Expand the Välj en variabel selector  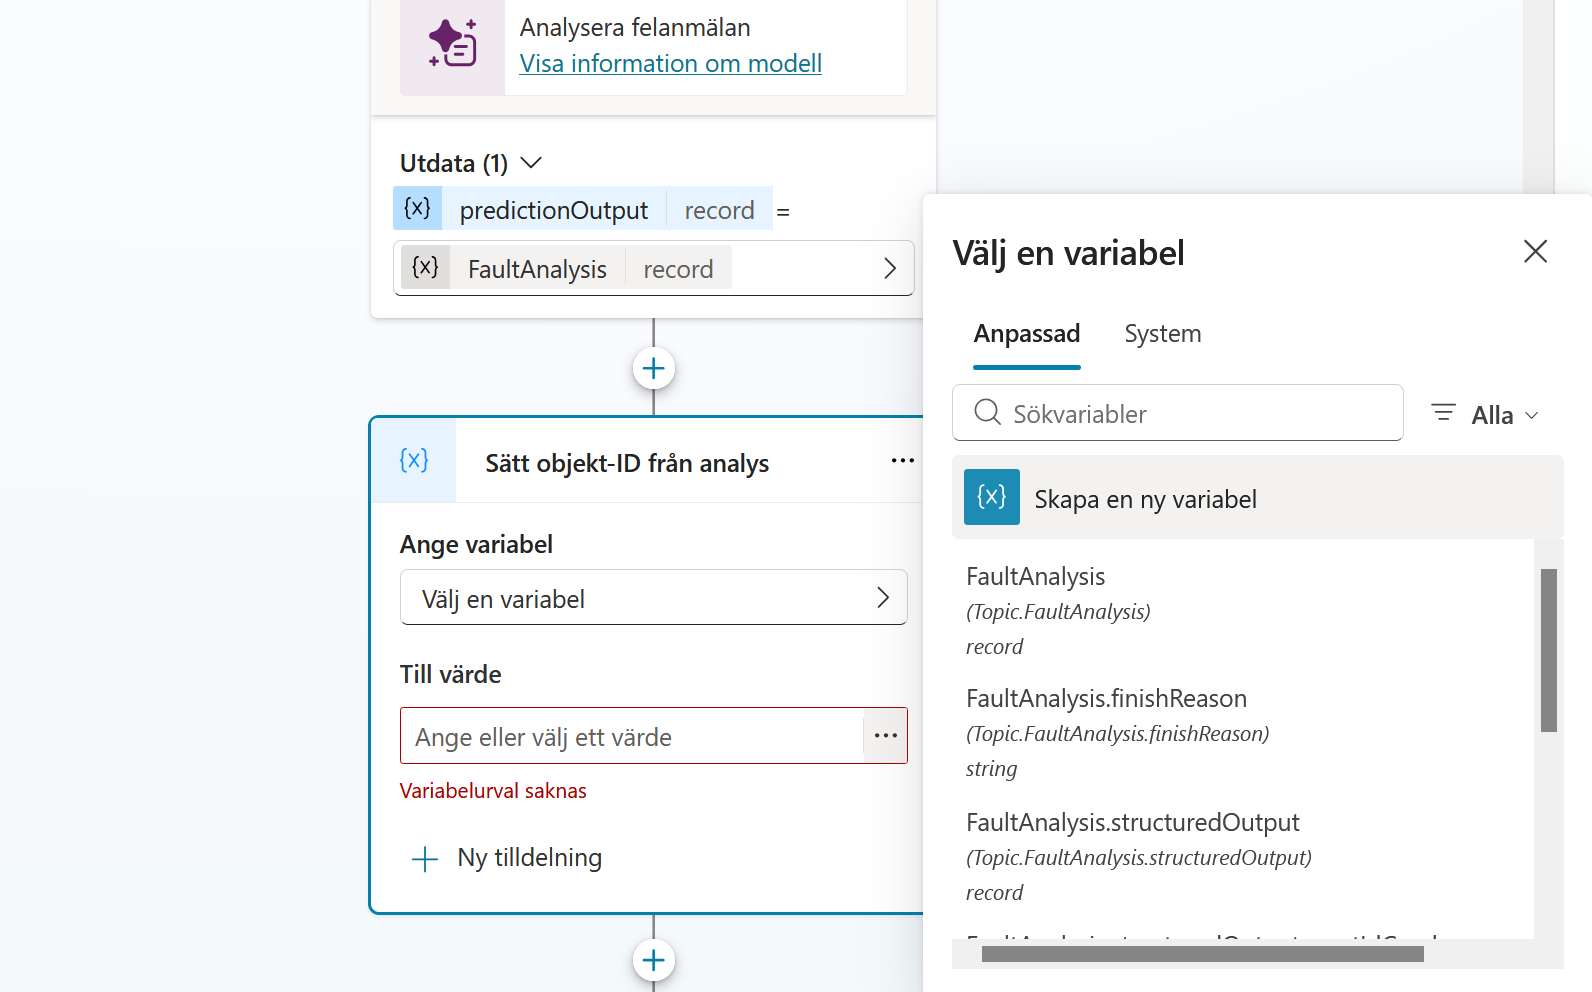[654, 598]
